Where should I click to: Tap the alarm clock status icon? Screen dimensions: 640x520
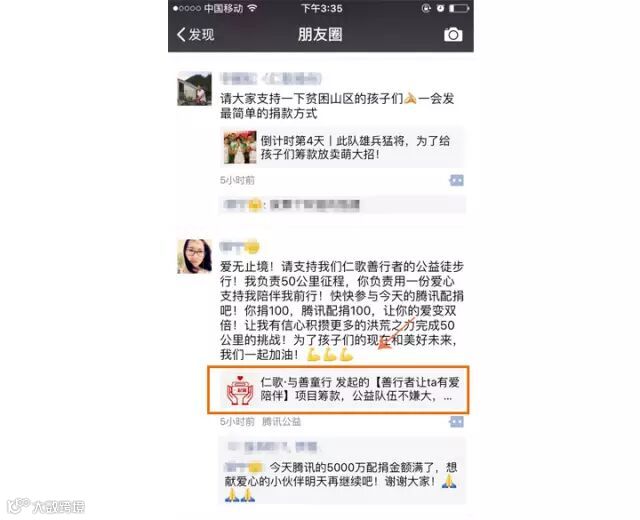click(440, 8)
